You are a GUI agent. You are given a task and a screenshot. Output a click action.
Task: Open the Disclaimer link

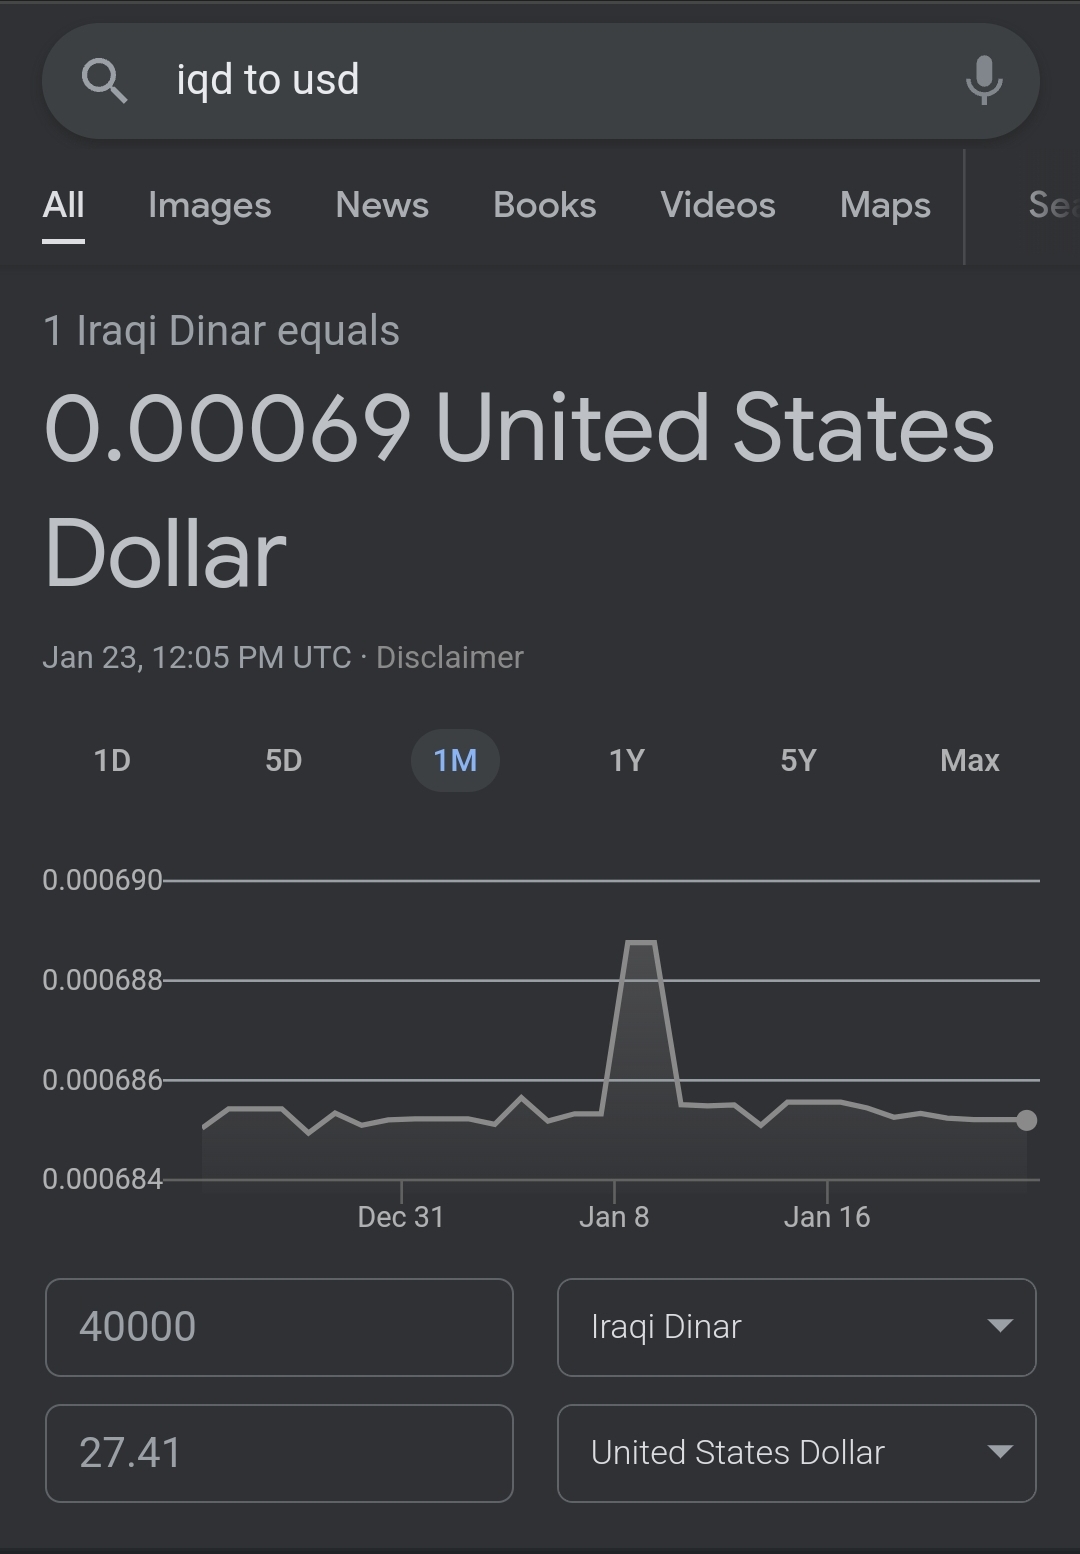coord(449,657)
